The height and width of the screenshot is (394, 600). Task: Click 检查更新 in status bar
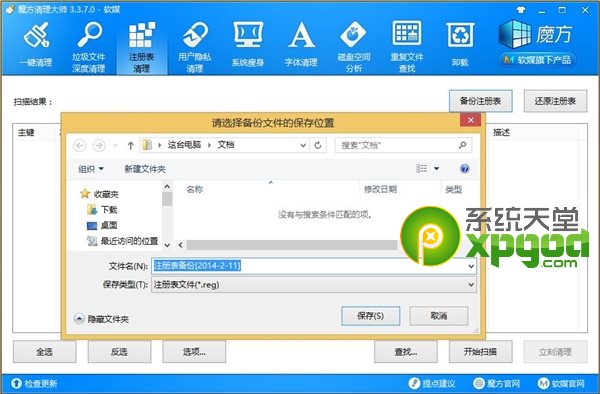(x=34, y=383)
